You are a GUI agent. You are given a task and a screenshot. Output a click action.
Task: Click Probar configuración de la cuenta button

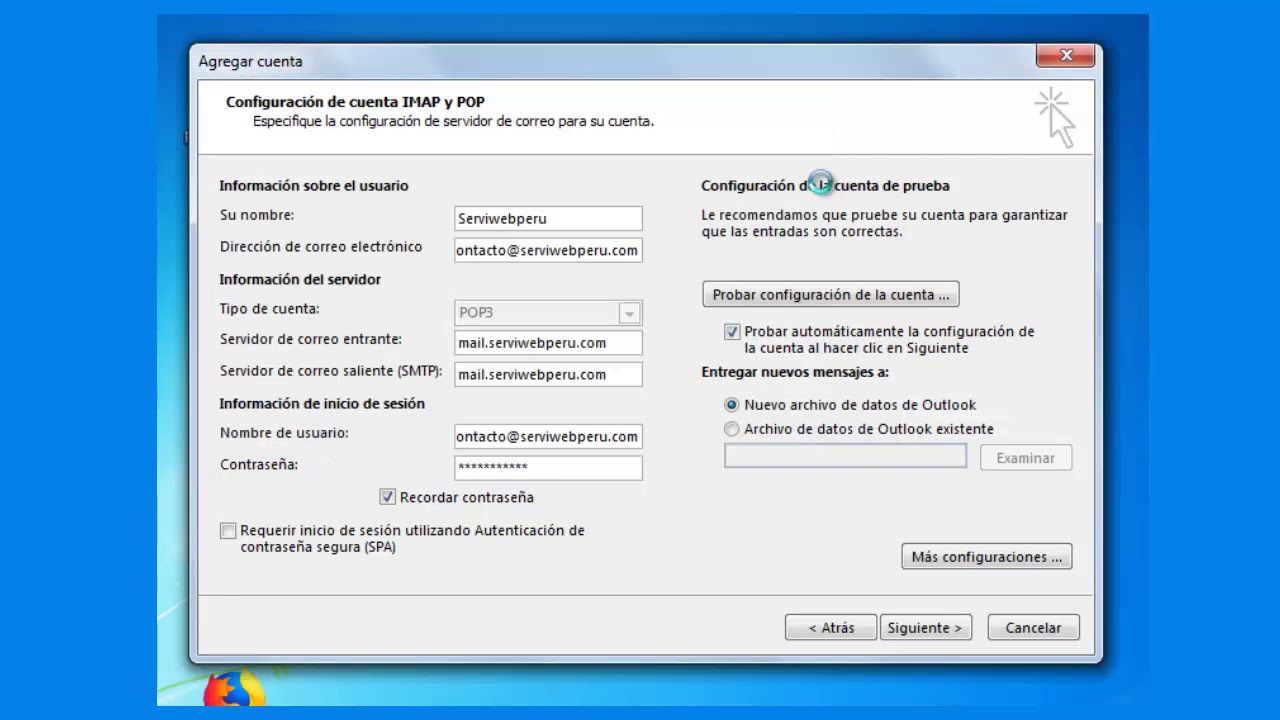(831, 295)
